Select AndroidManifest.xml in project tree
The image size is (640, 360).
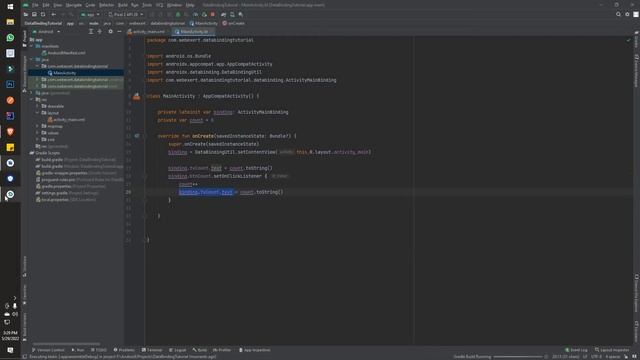point(67,53)
